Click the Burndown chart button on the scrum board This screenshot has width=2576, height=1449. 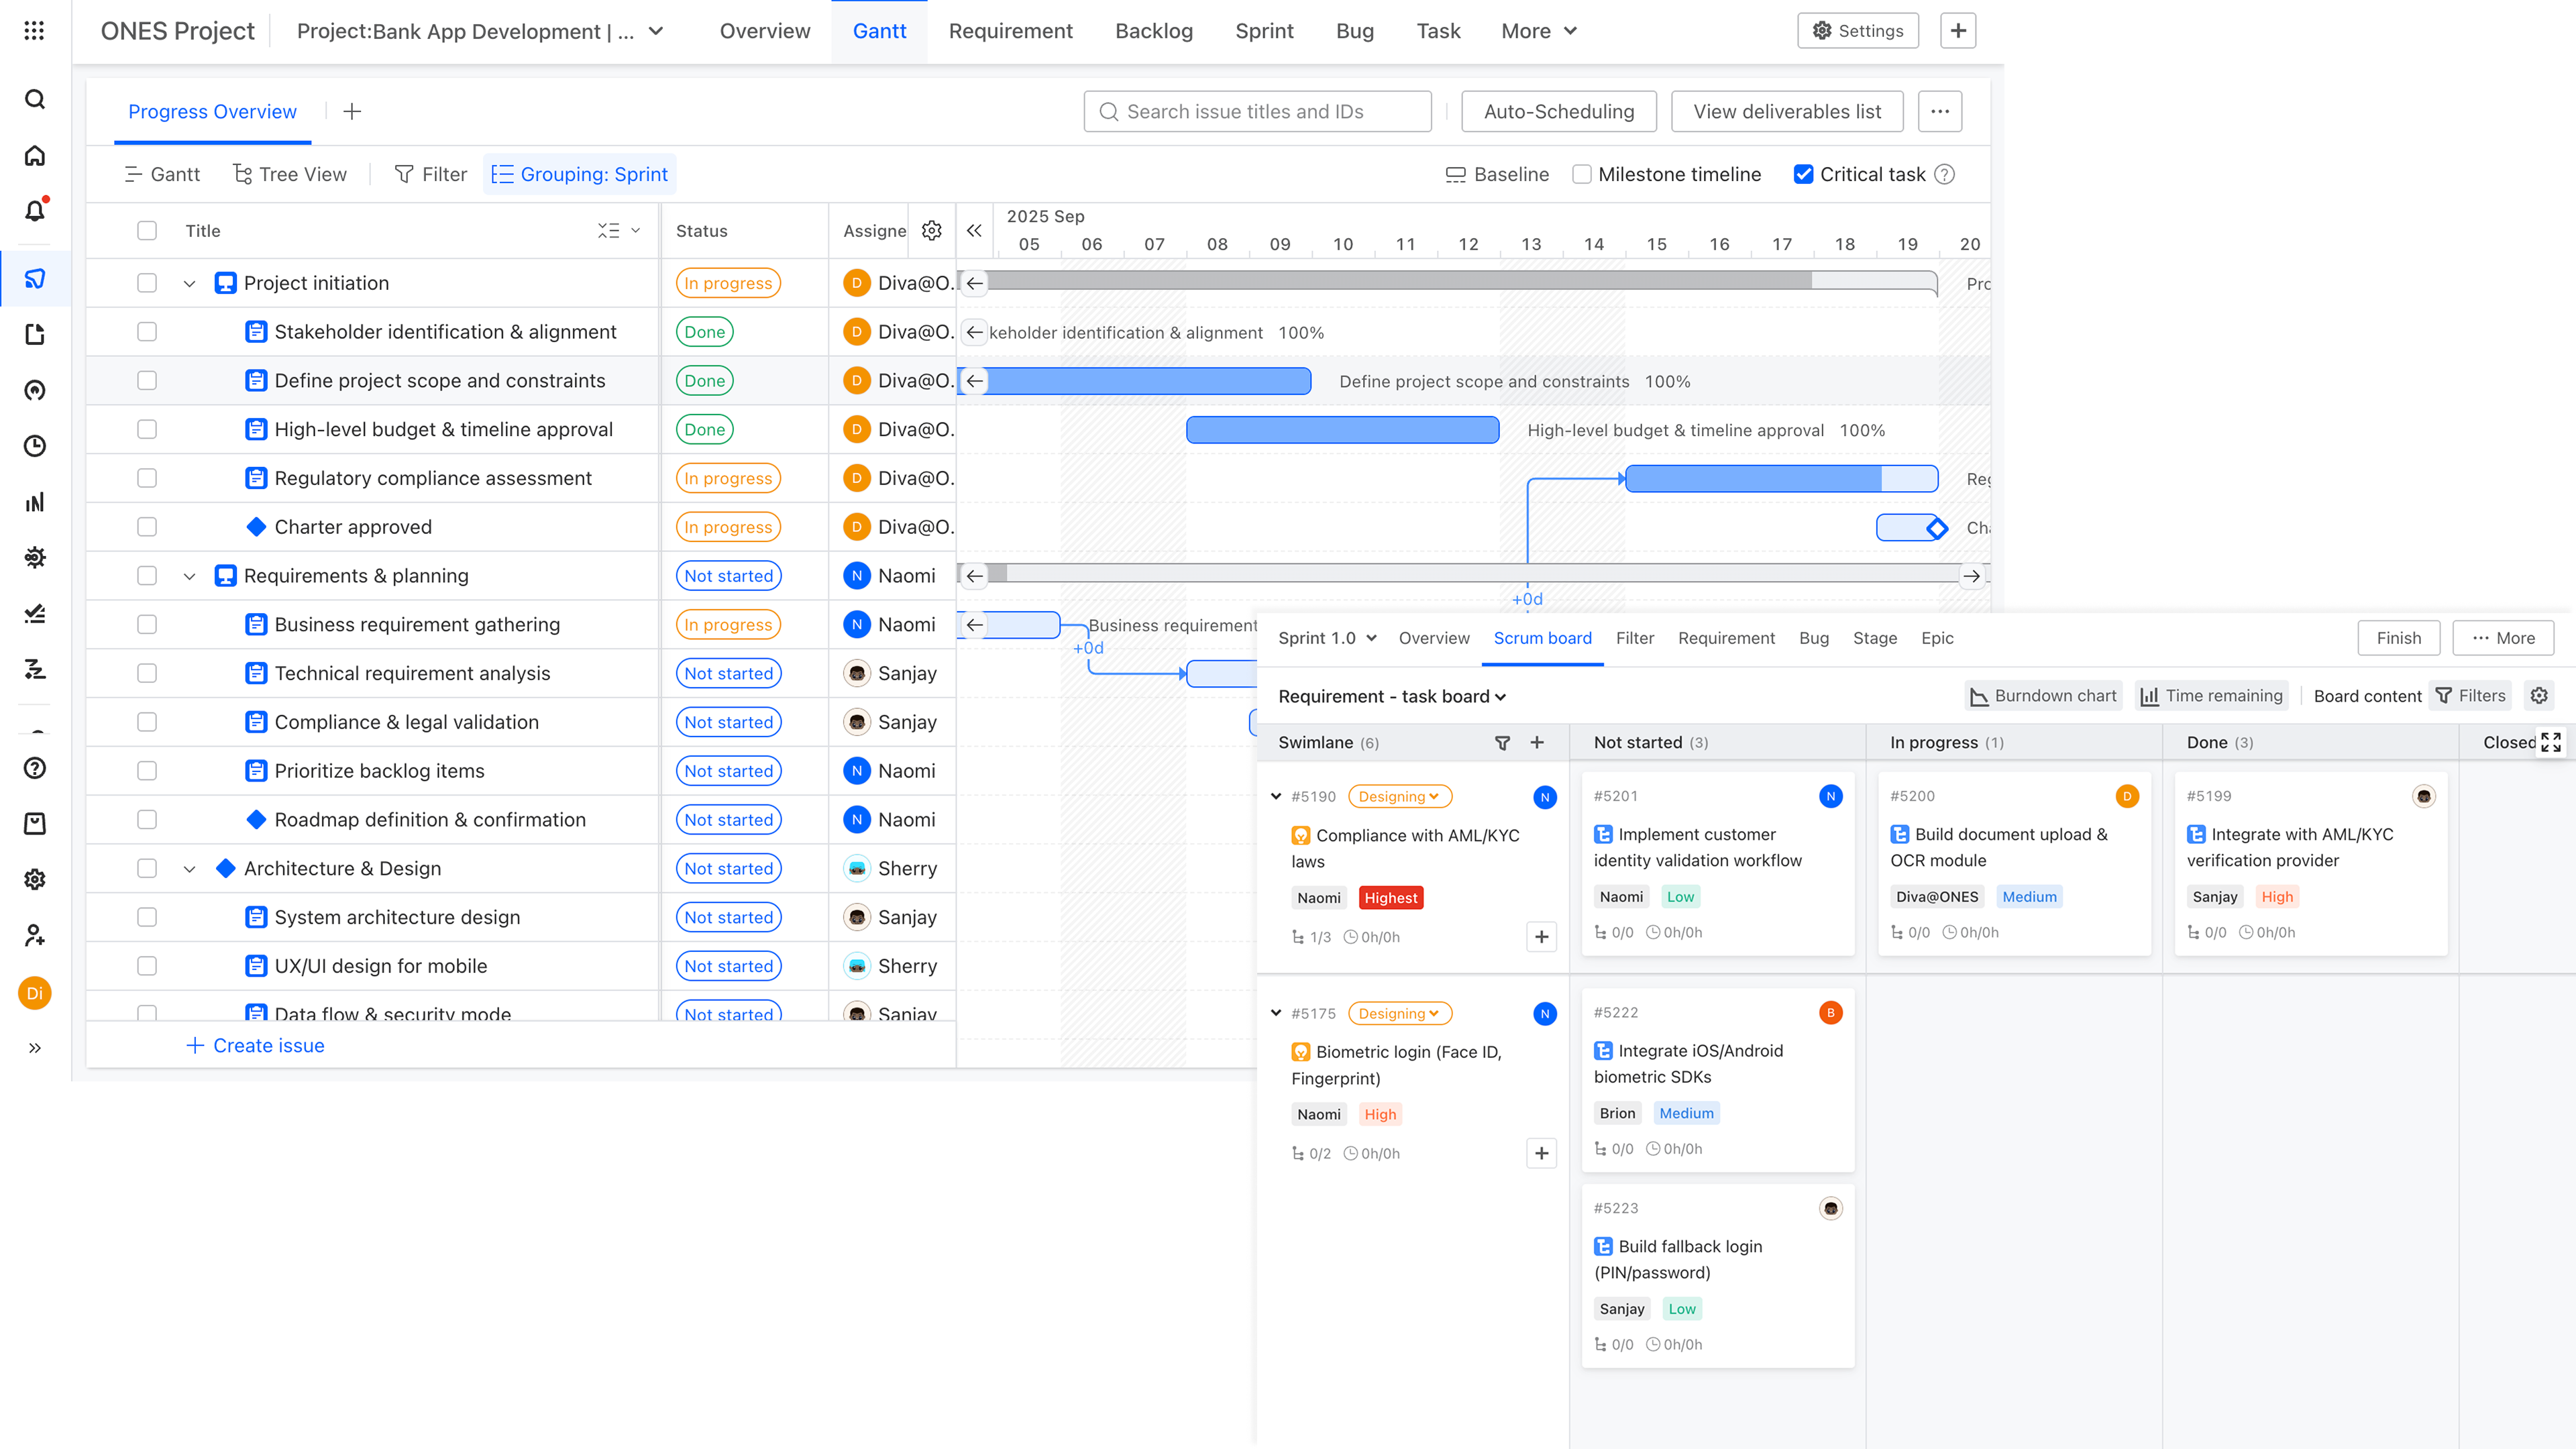click(x=2042, y=695)
